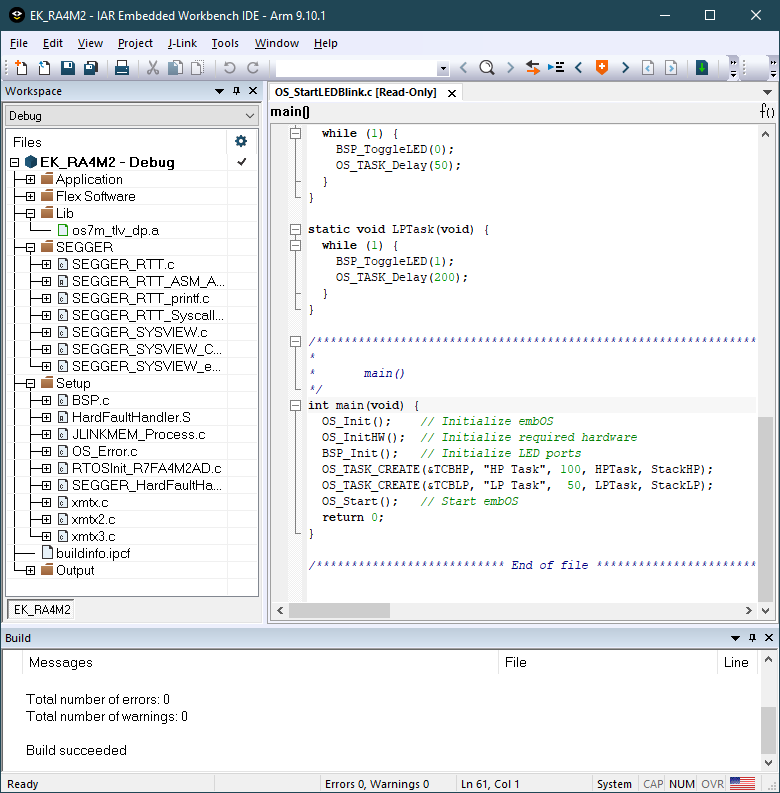Screen dimensions: 780x793
Task: Open the Debug configuration dropdown
Action: [249, 116]
